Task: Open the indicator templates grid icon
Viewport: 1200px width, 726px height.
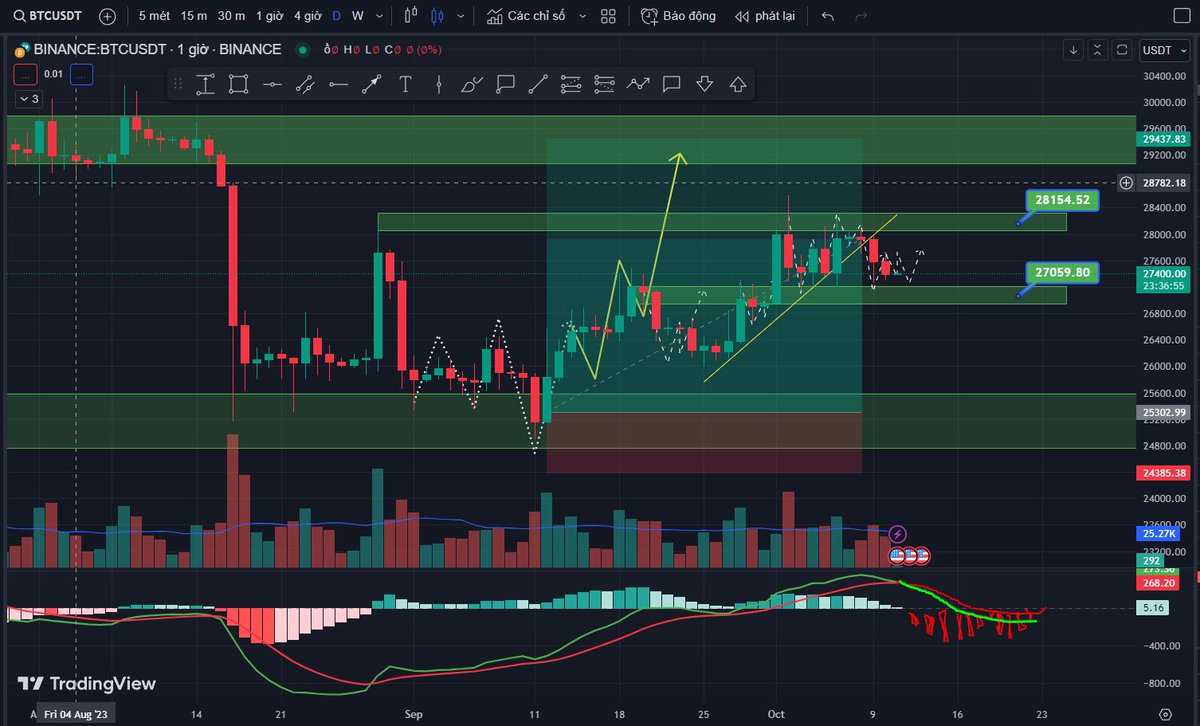Action: tap(609, 16)
